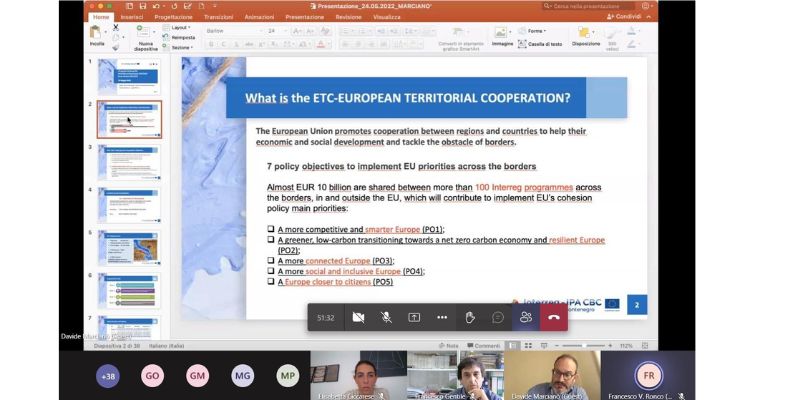Click the Format Painter brush icon

pos(116,47)
